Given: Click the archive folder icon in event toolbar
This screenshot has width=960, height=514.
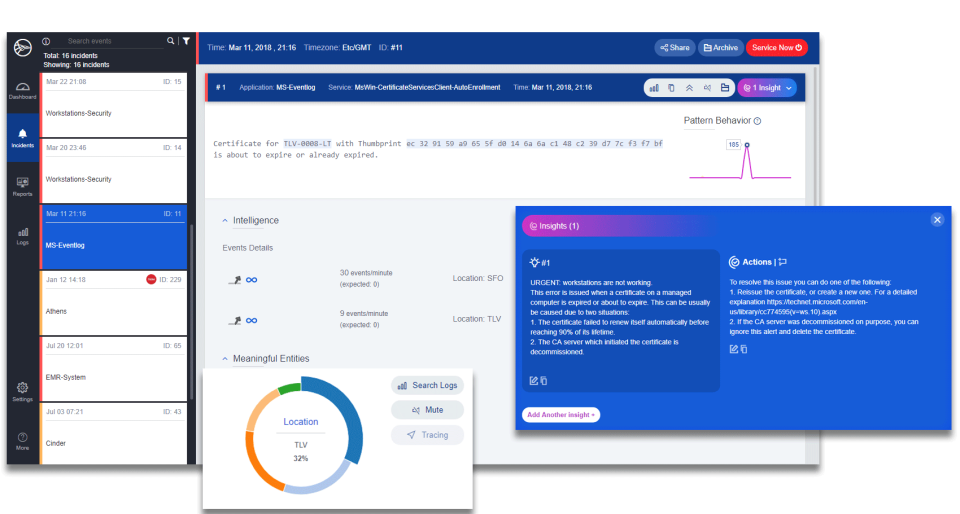Looking at the screenshot, I should (x=725, y=88).
